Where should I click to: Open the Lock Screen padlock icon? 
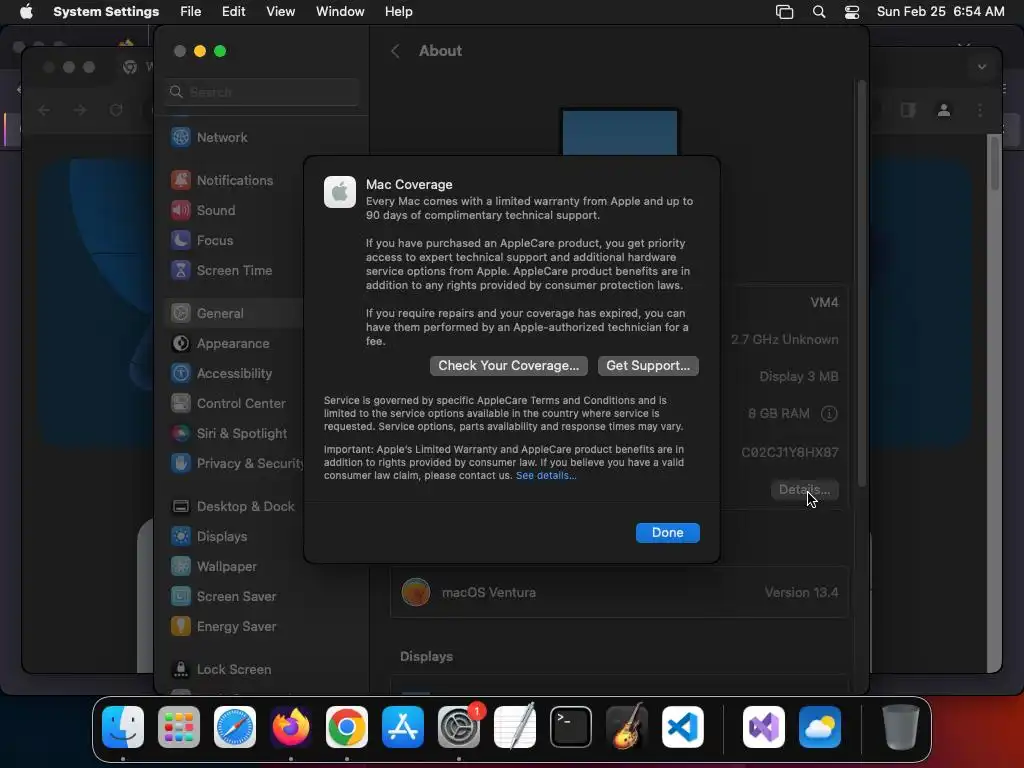pos(180,669)
